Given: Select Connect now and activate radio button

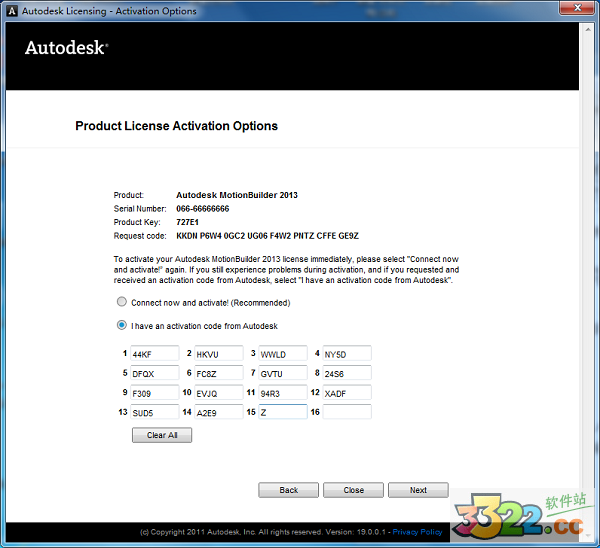Looking at the screenshot, I should 122,302.
